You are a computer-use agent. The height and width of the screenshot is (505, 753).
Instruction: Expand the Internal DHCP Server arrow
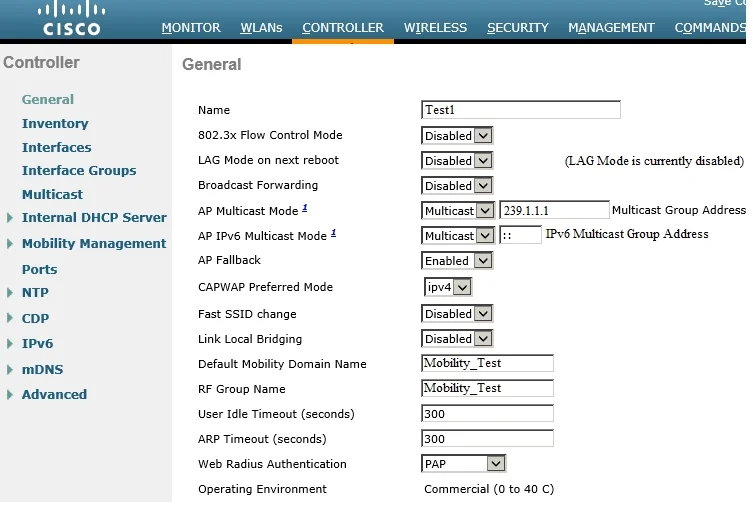10,218
